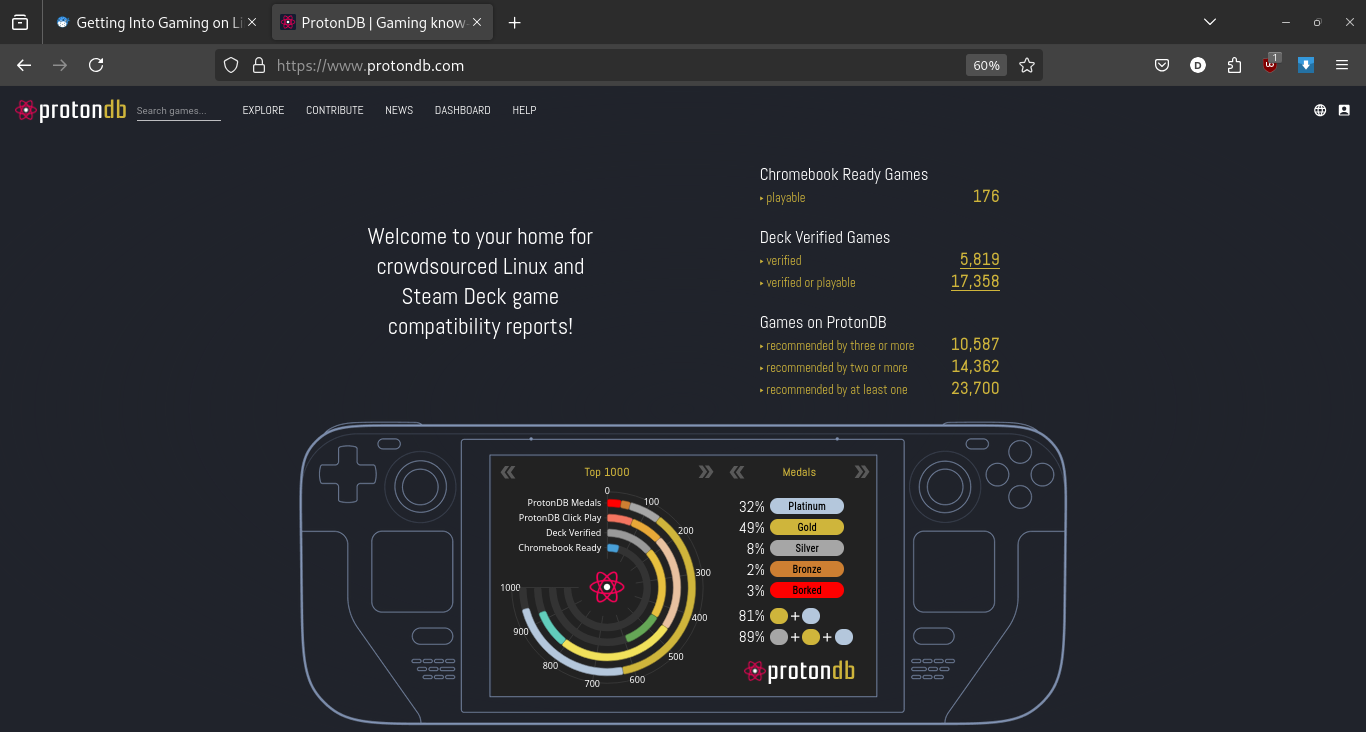The width and height of the screenshot is (1366, 732).
Task: Reload the page with the refresh icon
Action: (x=96, y=65)
